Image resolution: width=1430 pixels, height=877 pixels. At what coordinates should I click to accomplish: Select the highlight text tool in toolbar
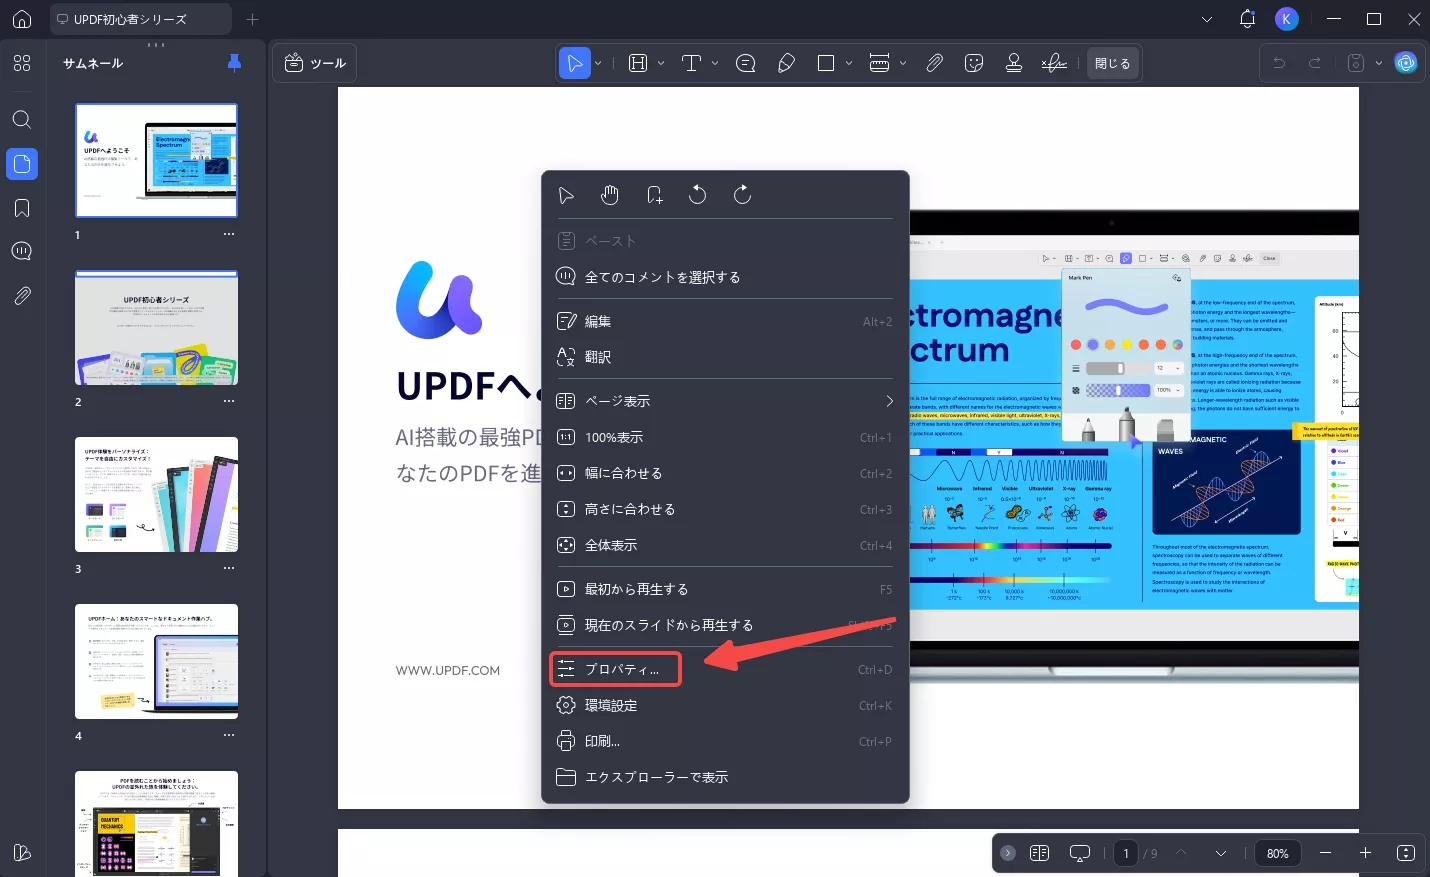pyautogui.click(x=638, y=63)
